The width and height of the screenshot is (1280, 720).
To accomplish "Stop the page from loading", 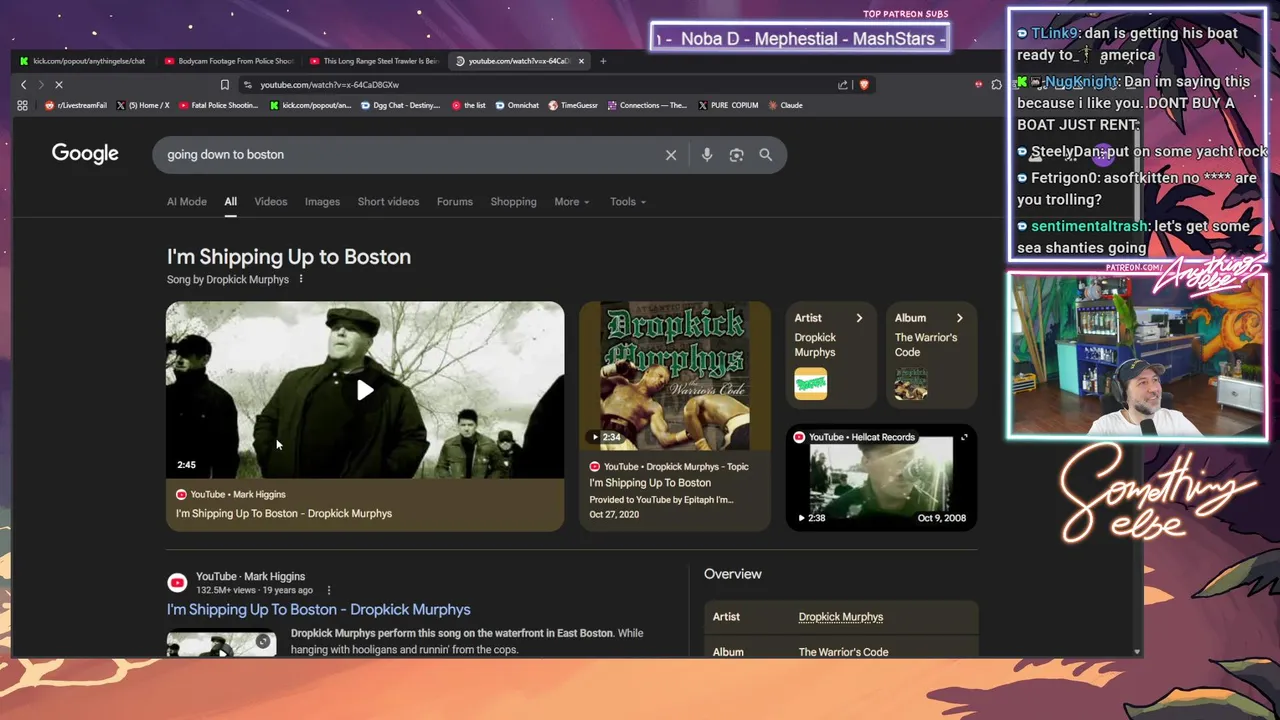I will (x=58, y=85).
